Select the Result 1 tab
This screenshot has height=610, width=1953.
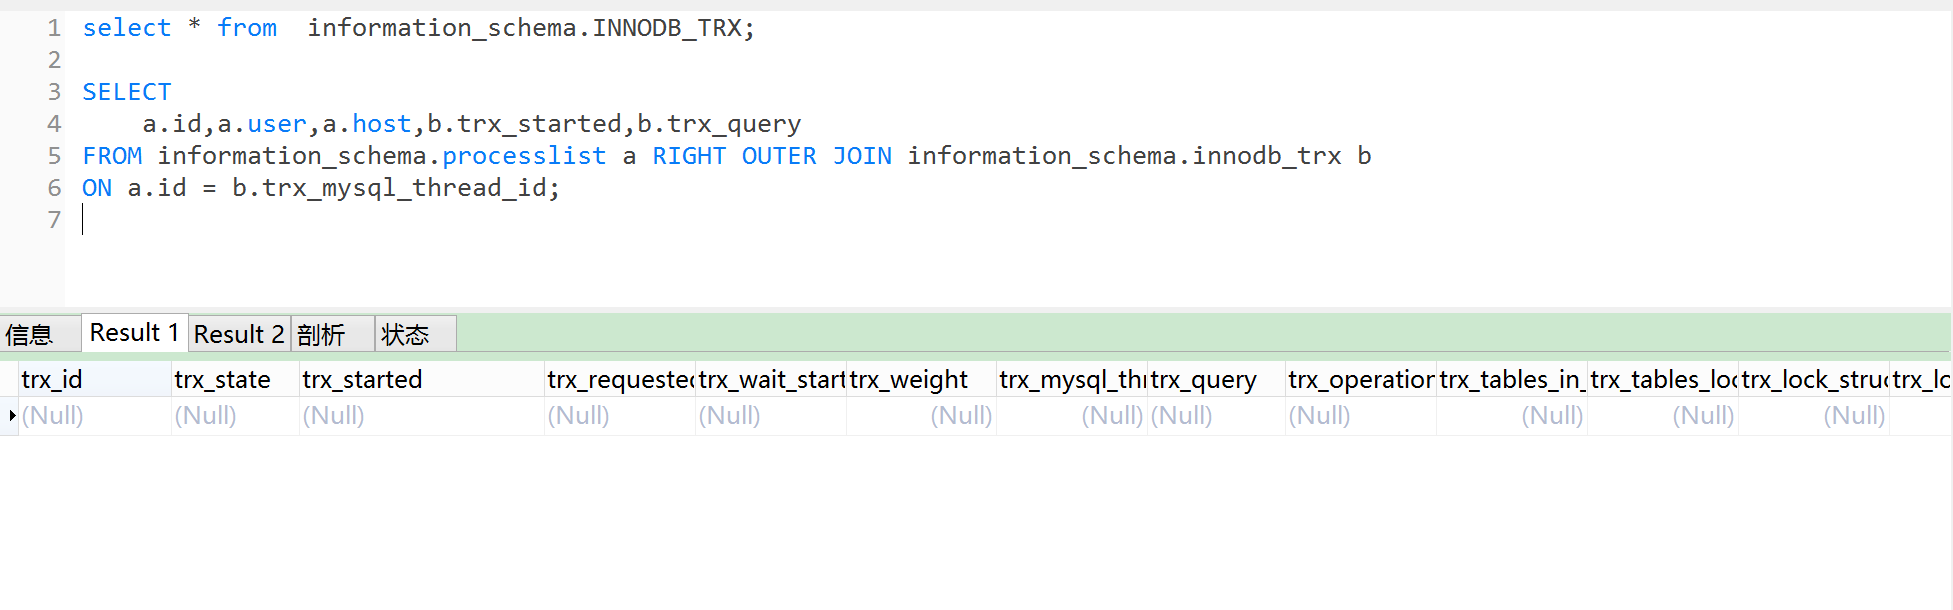click(x=133, y=332)
